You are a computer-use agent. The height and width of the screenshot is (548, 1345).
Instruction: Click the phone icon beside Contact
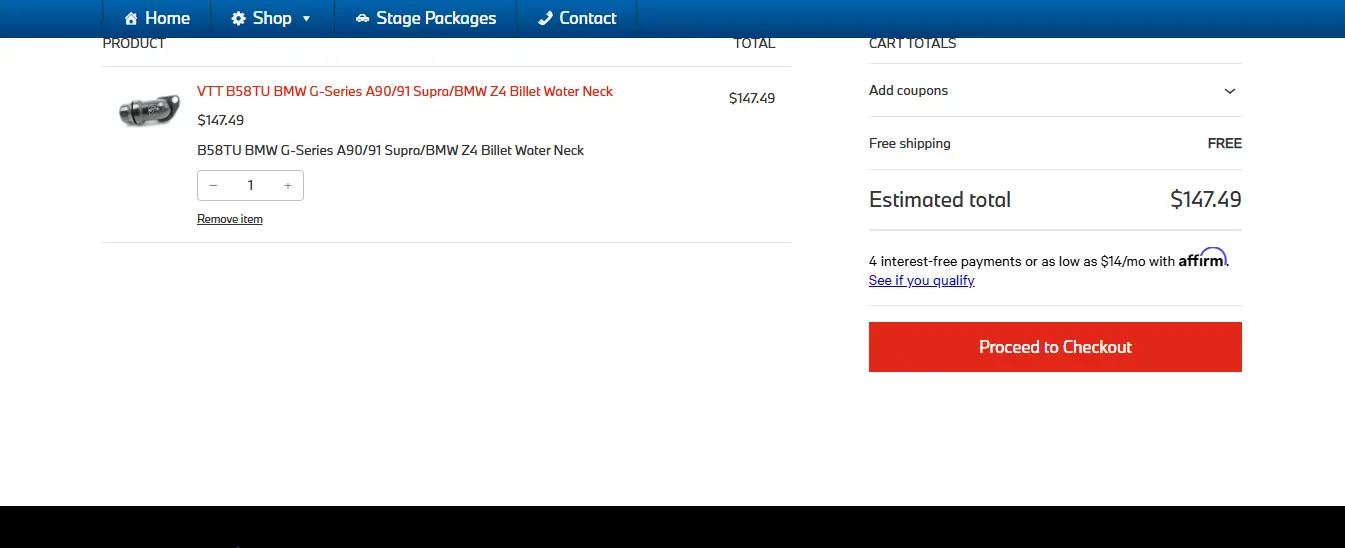[545, 19]
